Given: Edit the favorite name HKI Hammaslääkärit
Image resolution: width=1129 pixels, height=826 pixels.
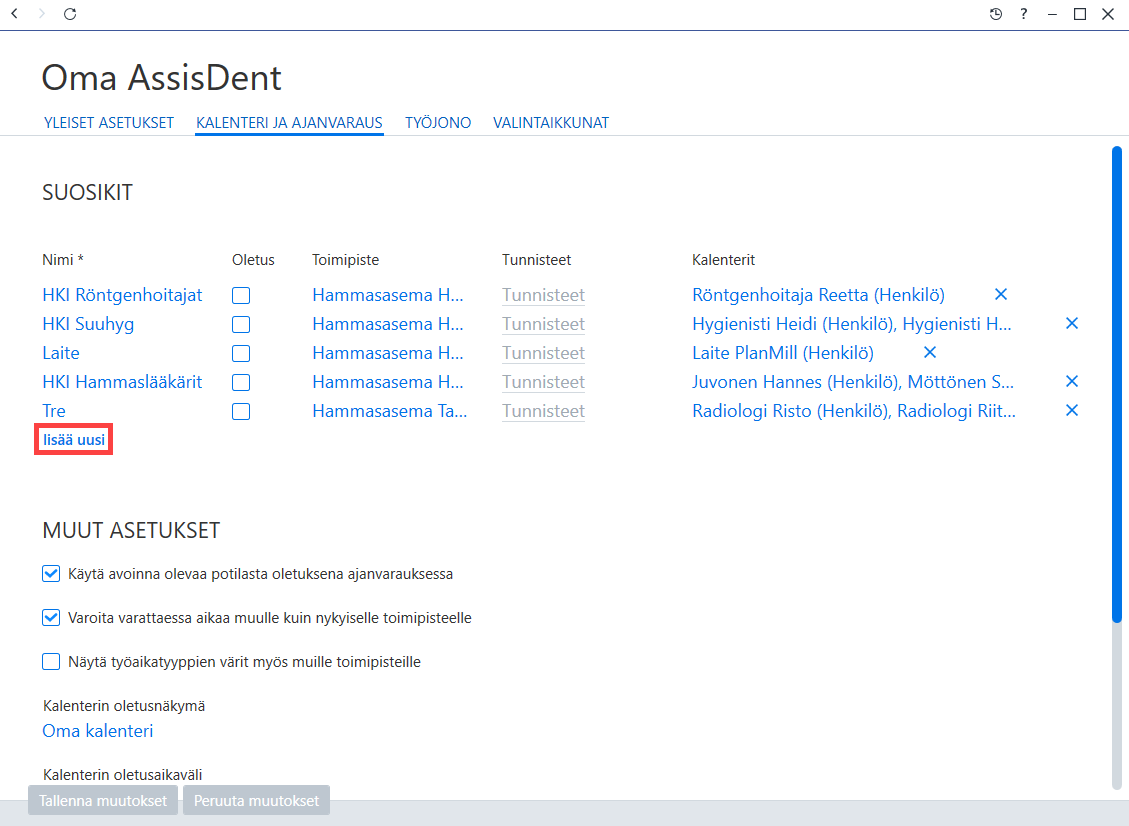Looking at the screenshot, I should (x=122, y=382).
